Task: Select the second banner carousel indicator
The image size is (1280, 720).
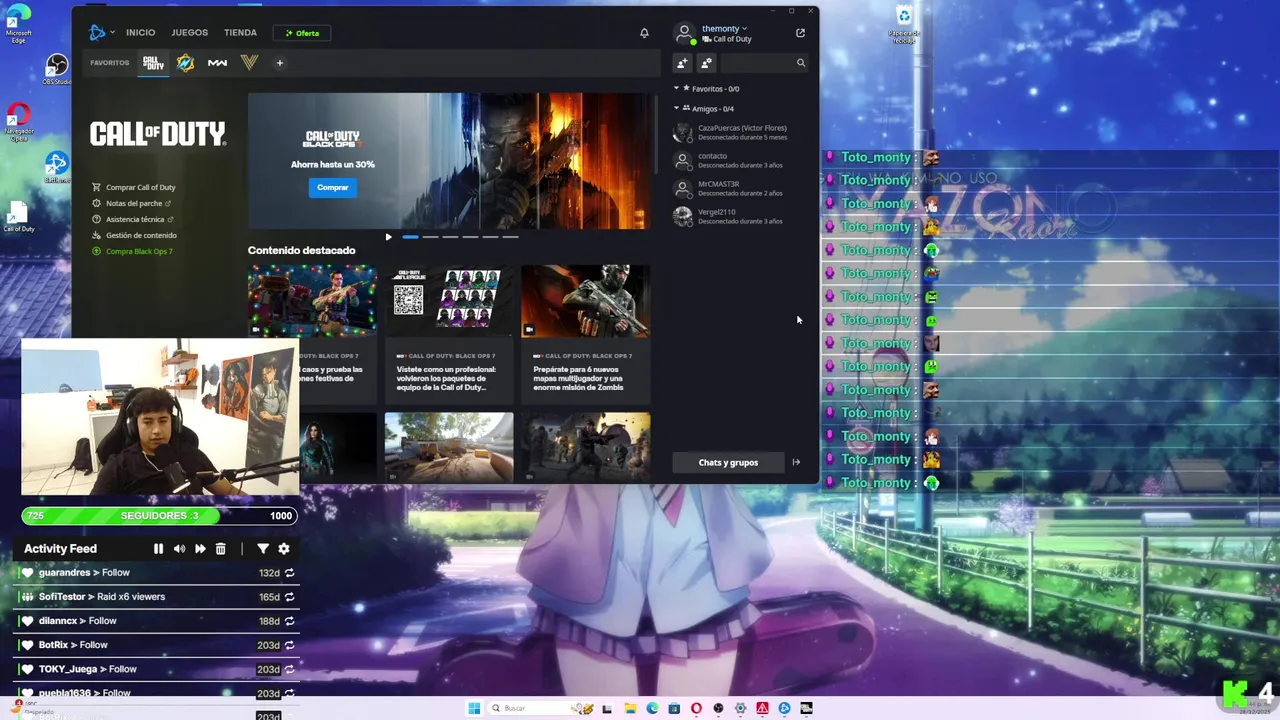Action: (430, 237)
